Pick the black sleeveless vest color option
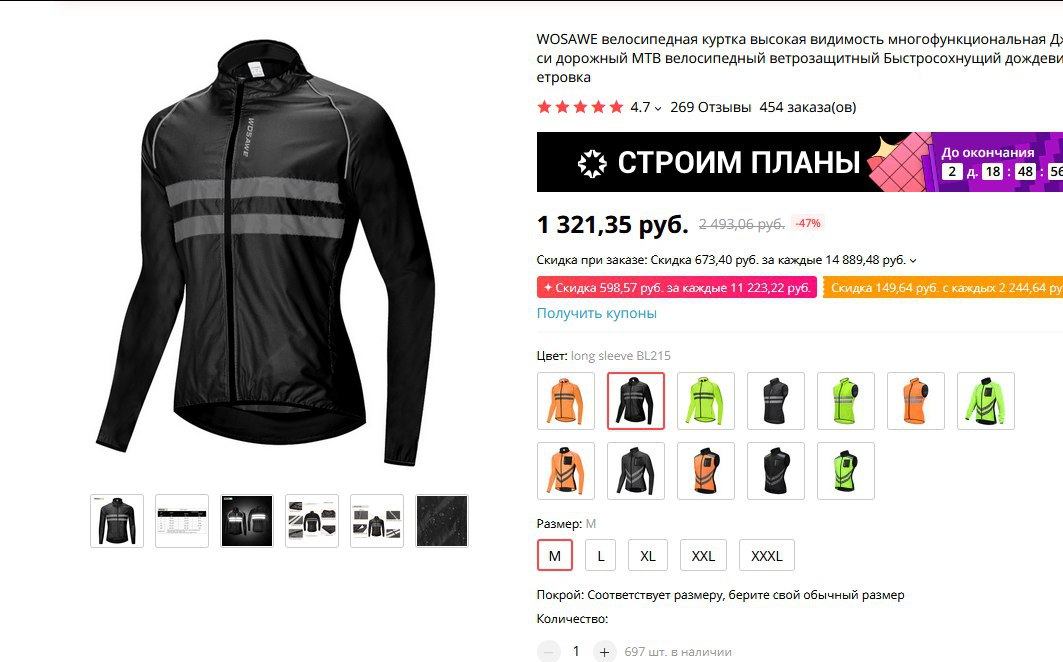Viewport: 1063px width, 662px height. 776,401
